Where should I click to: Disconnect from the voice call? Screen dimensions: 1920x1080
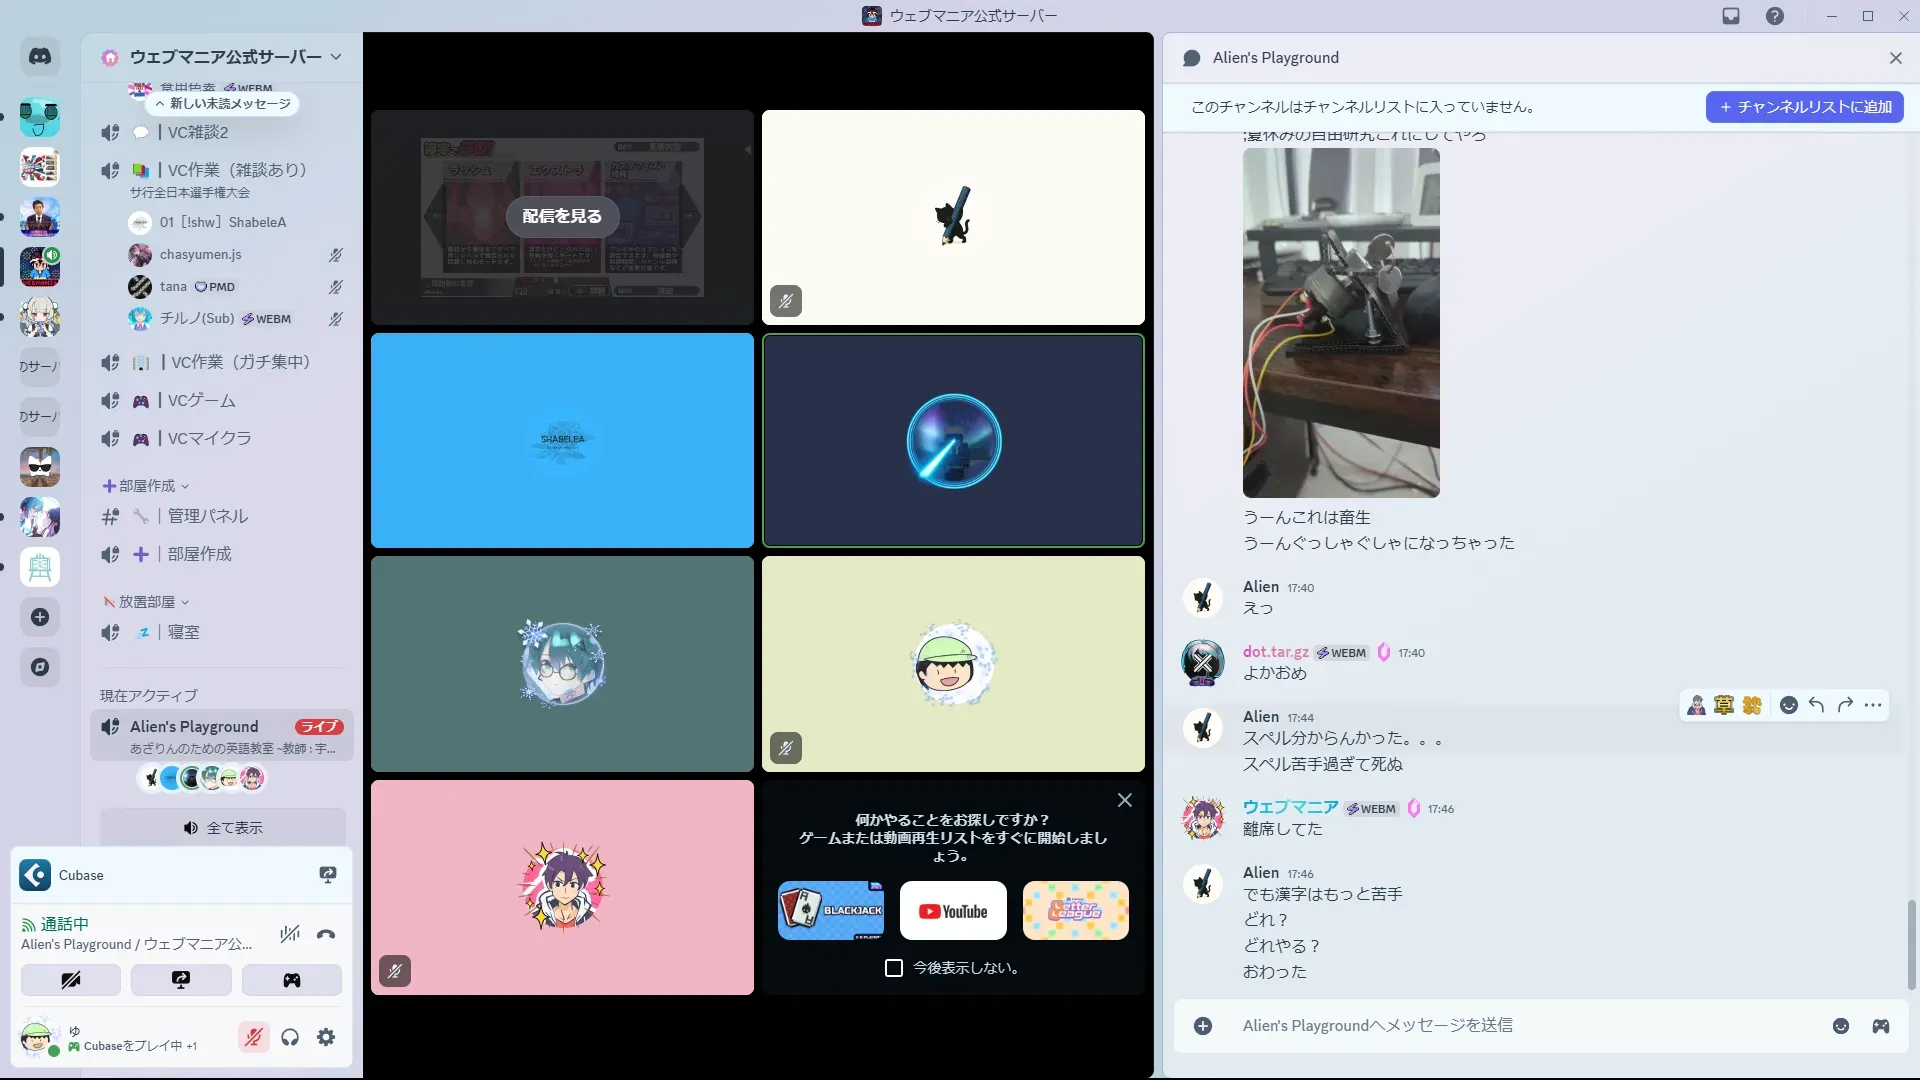point(326,935)
